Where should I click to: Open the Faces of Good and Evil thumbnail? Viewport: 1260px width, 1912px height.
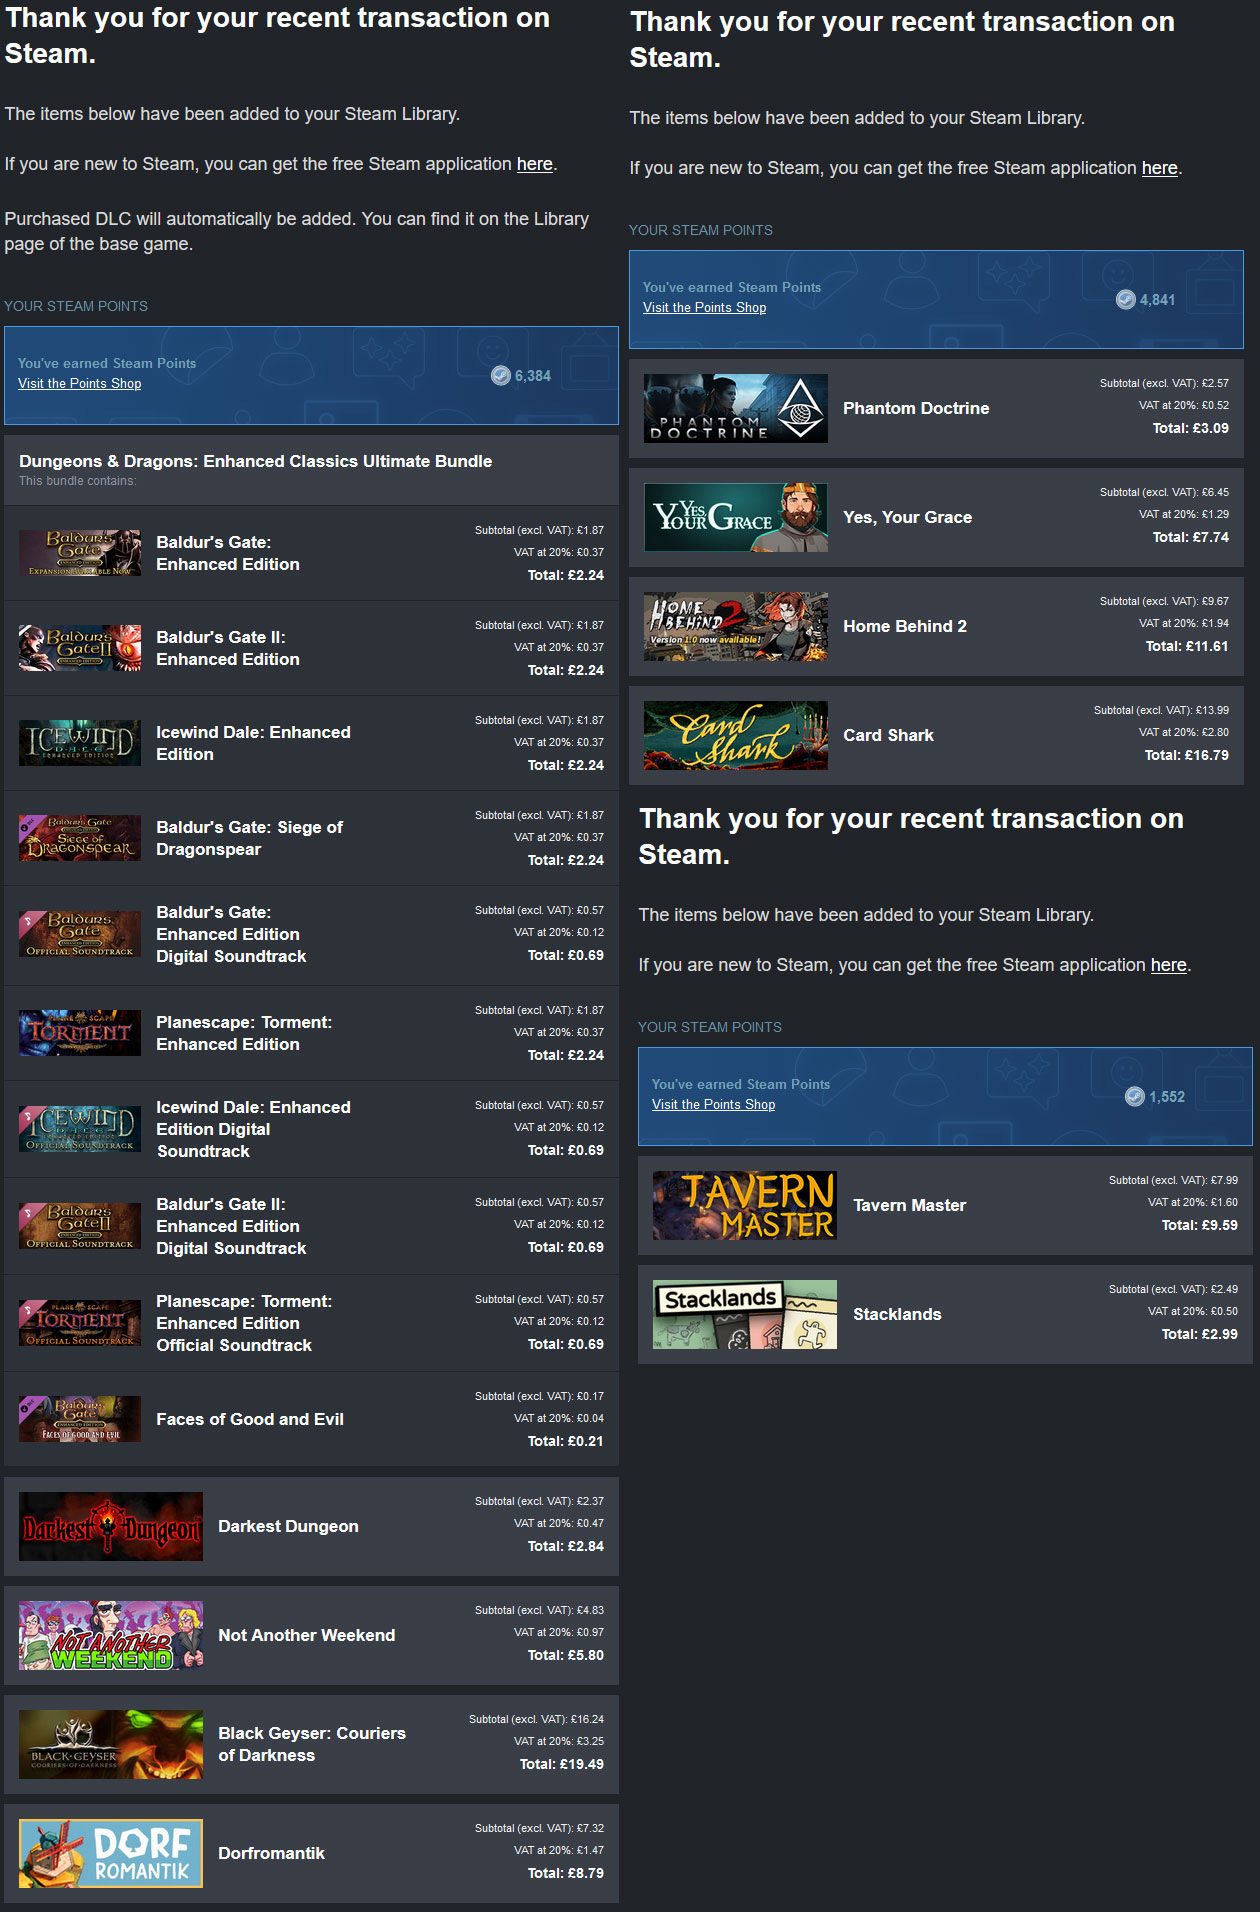80,1419
